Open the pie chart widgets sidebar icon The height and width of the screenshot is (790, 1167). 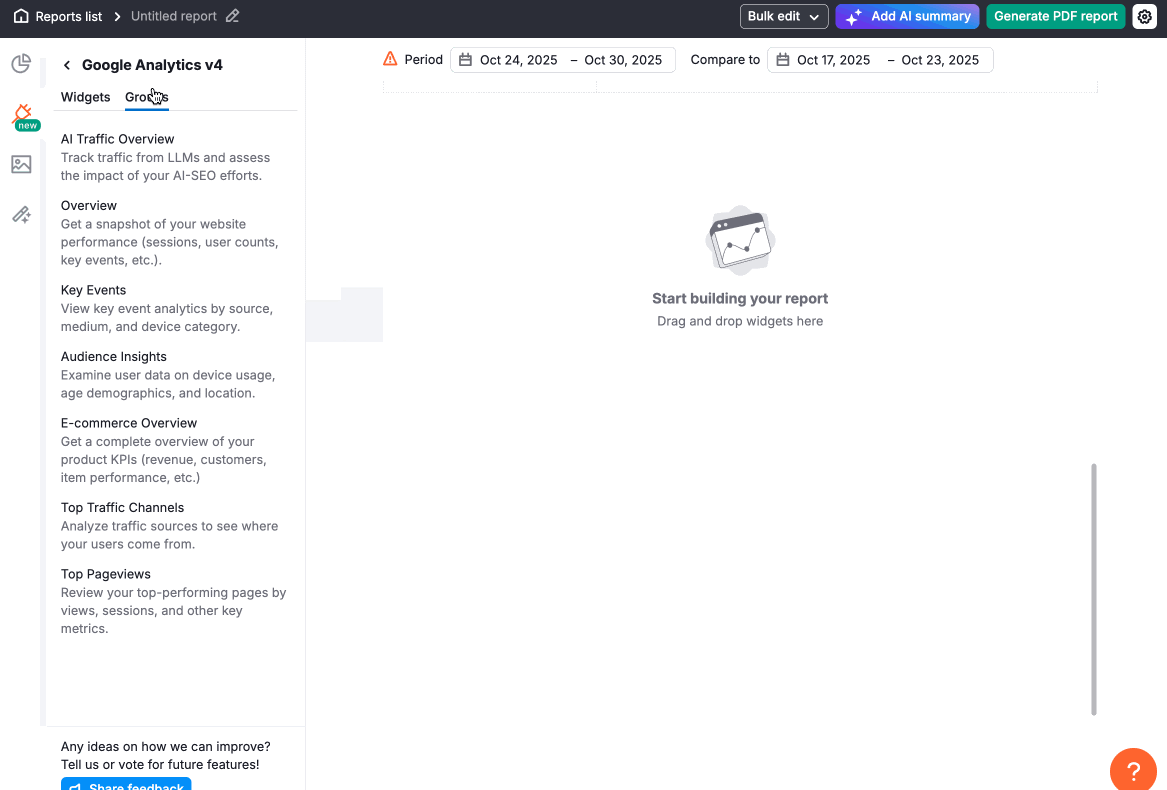point(21,64)
